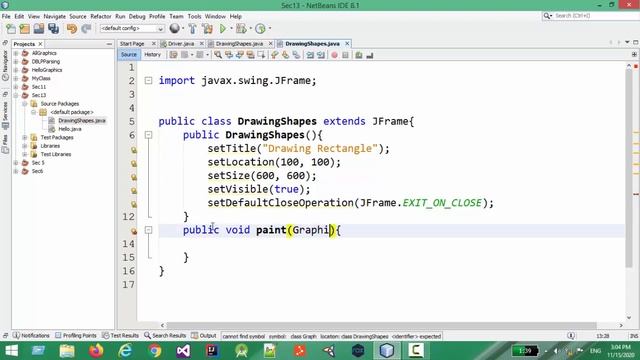Click the Uncomment icon in editor toolbar
The width and height of the screenshot is (640, 360).
(x=370, y=55)
